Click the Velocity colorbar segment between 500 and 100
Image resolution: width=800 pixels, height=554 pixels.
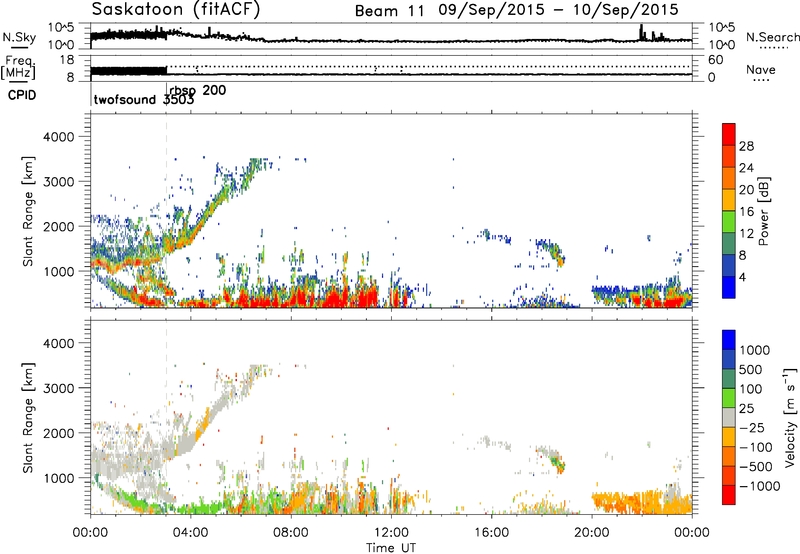click(x=729, y=378)
